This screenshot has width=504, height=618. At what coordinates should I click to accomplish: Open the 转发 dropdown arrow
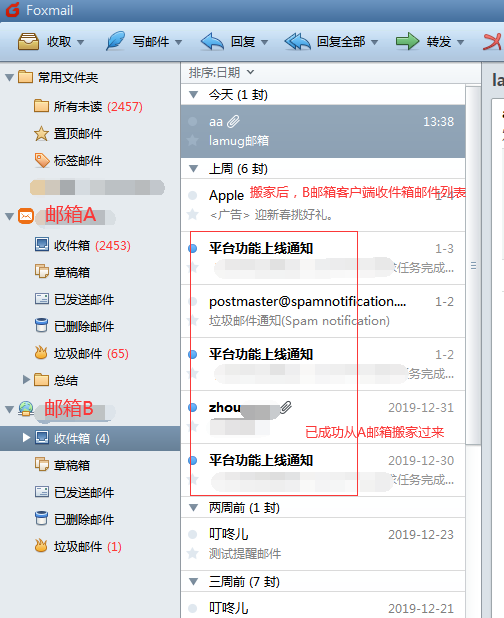click(460, 42)
